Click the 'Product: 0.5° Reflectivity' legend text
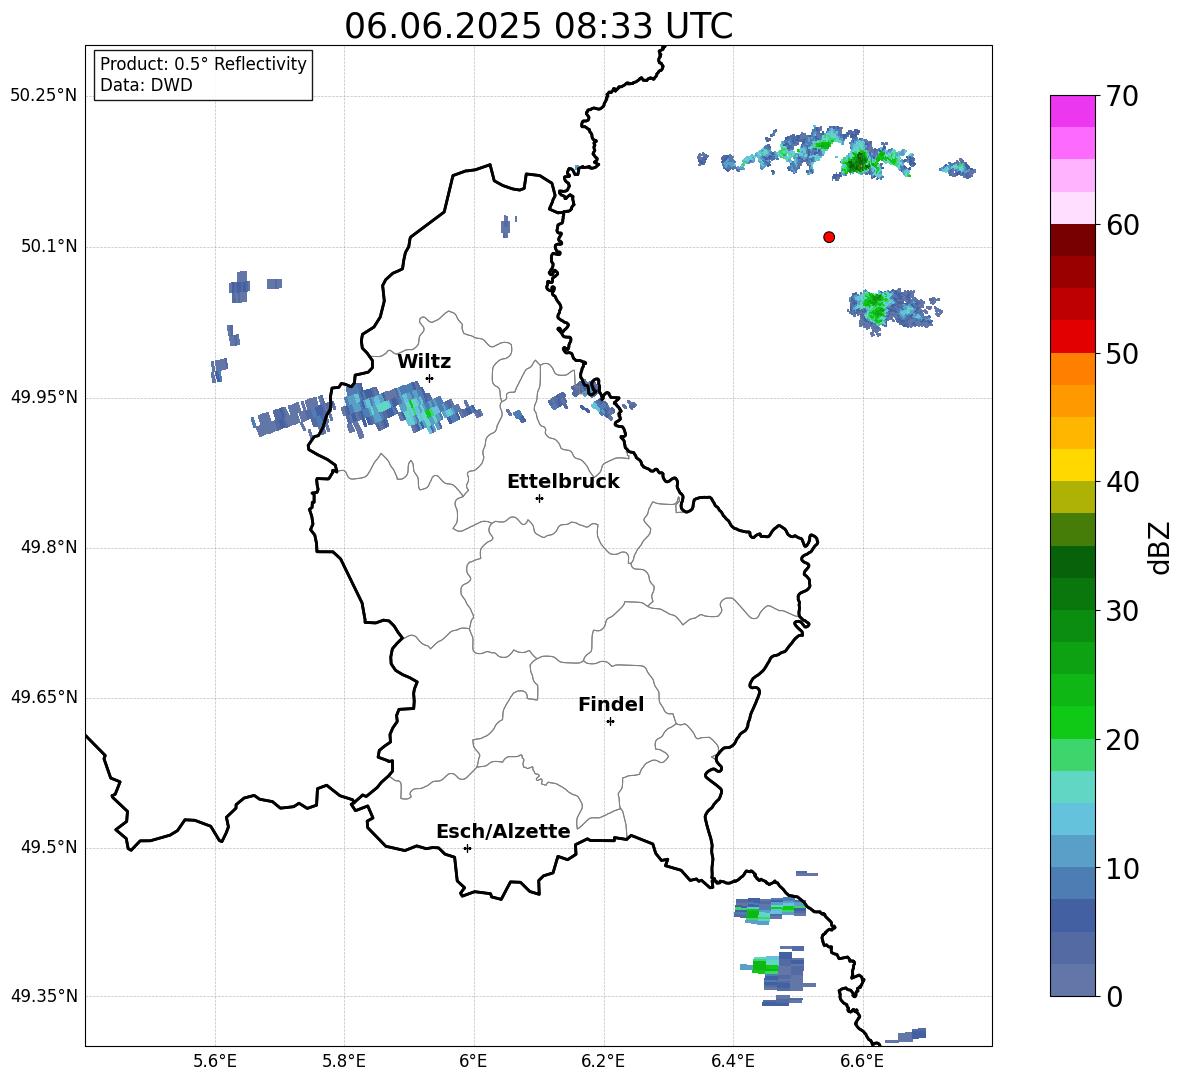Screen dimensions: 1184x1081 pos(203,64)
